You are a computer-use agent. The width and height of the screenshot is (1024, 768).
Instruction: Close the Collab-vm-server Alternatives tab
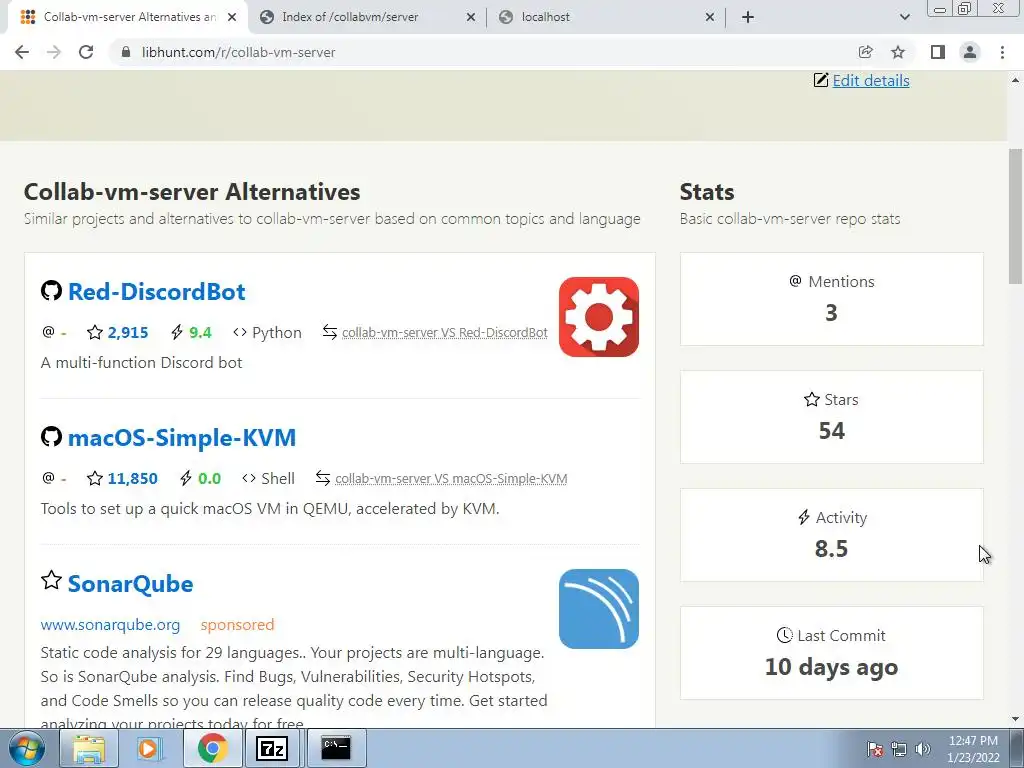[232, 17]
